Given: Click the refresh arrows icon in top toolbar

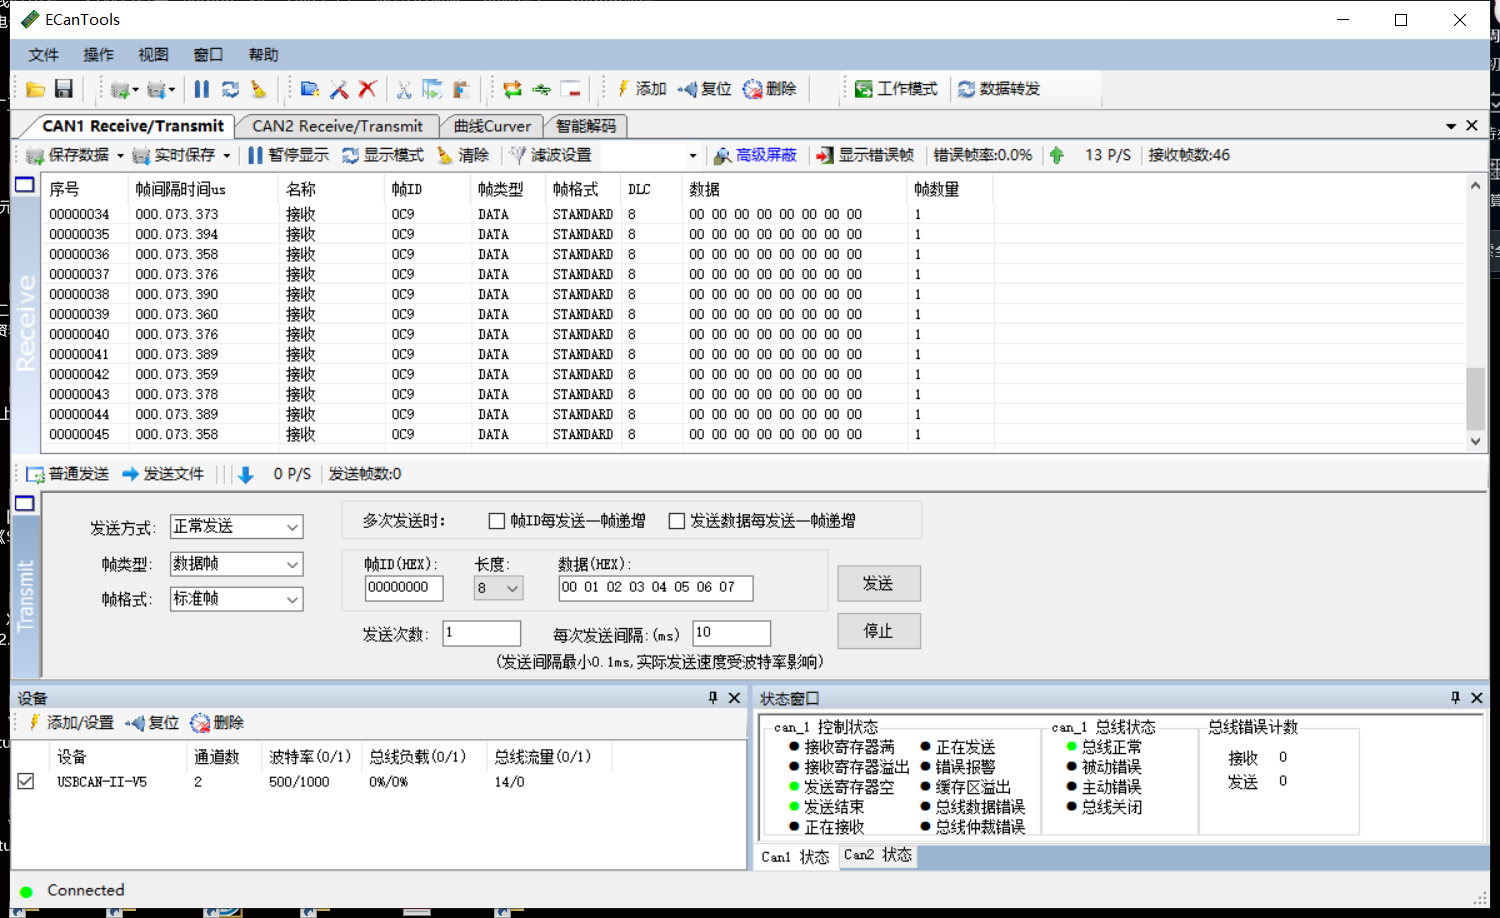Looking at the screenshot, I should point(230,89).
